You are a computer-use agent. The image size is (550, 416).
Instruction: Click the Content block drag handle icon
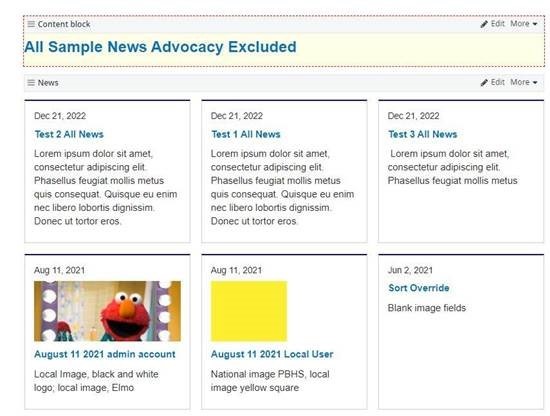[31, 24]
